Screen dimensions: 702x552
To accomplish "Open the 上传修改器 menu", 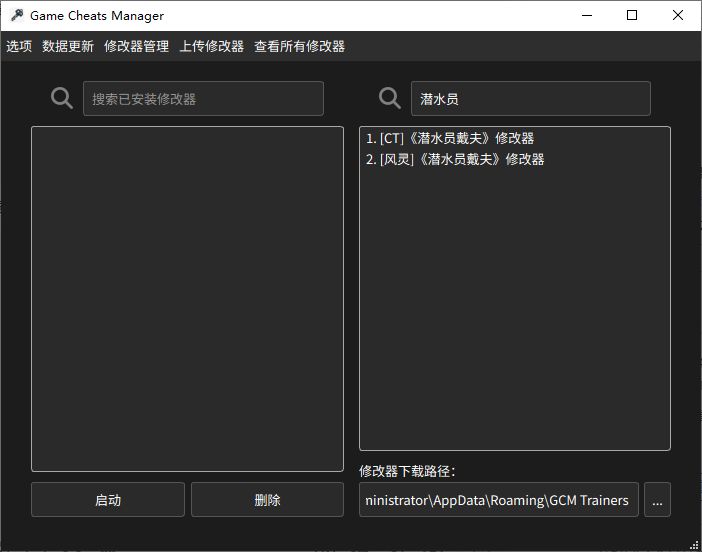I will [211, 46].
